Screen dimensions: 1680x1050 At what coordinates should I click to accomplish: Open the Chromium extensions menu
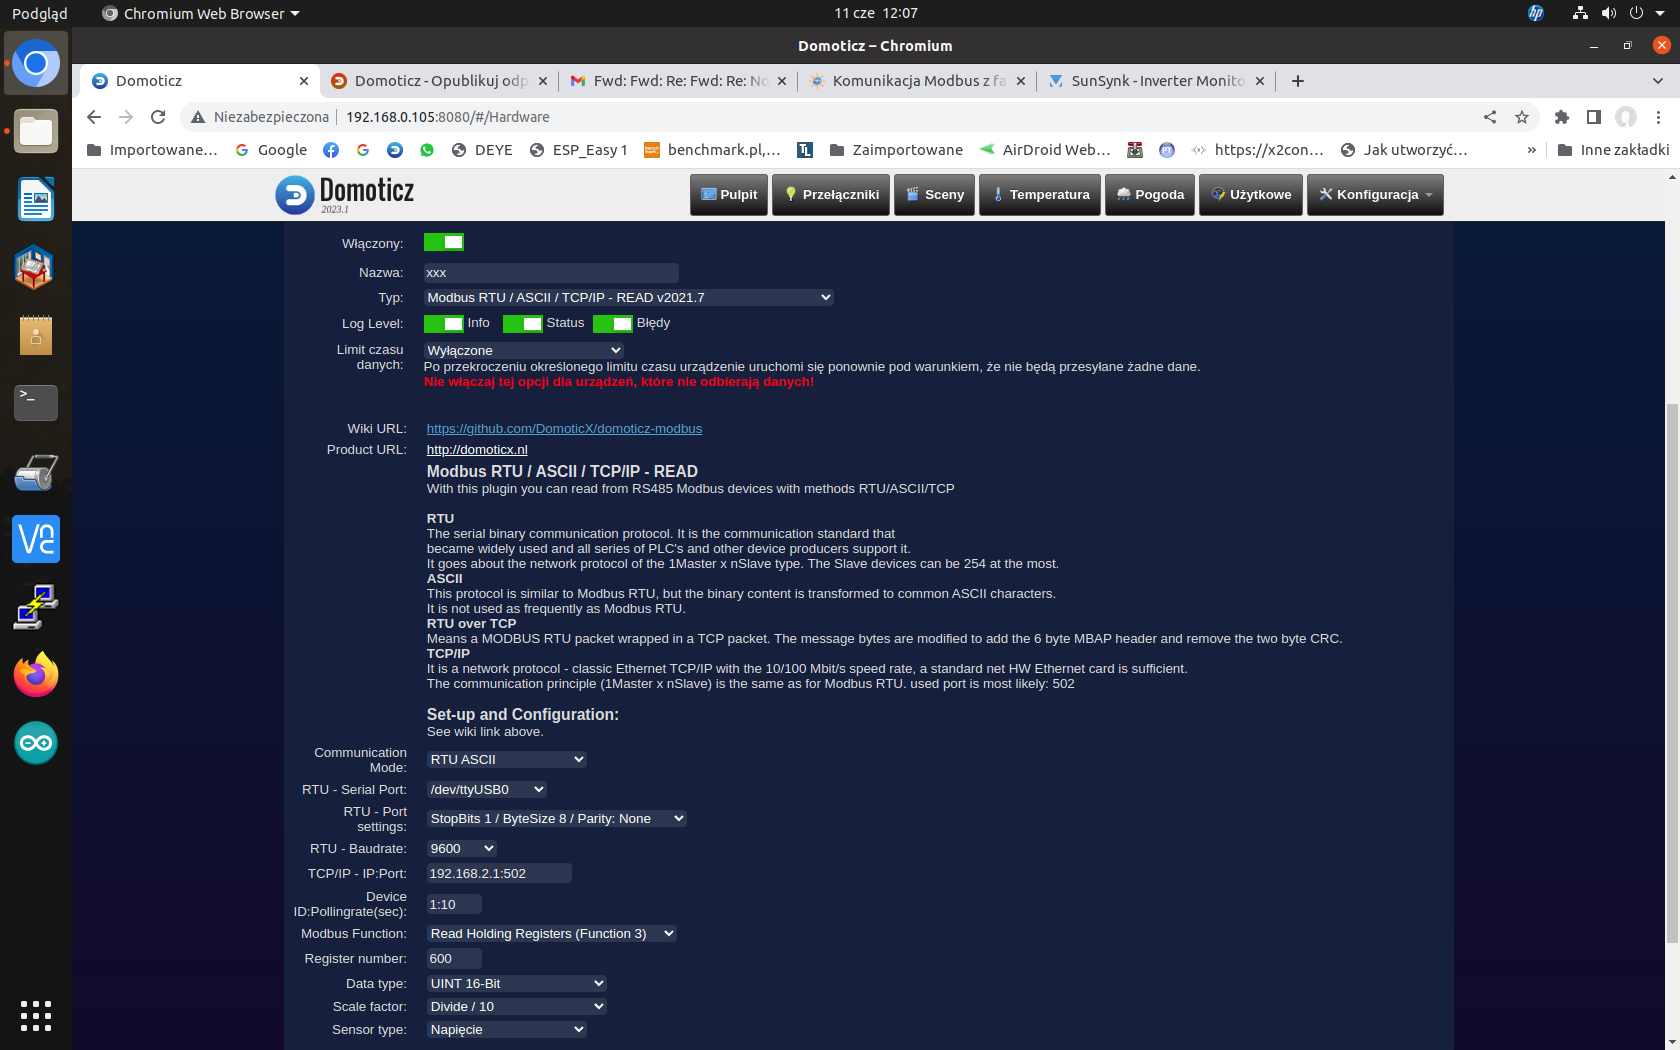[x=1562, y=117]
